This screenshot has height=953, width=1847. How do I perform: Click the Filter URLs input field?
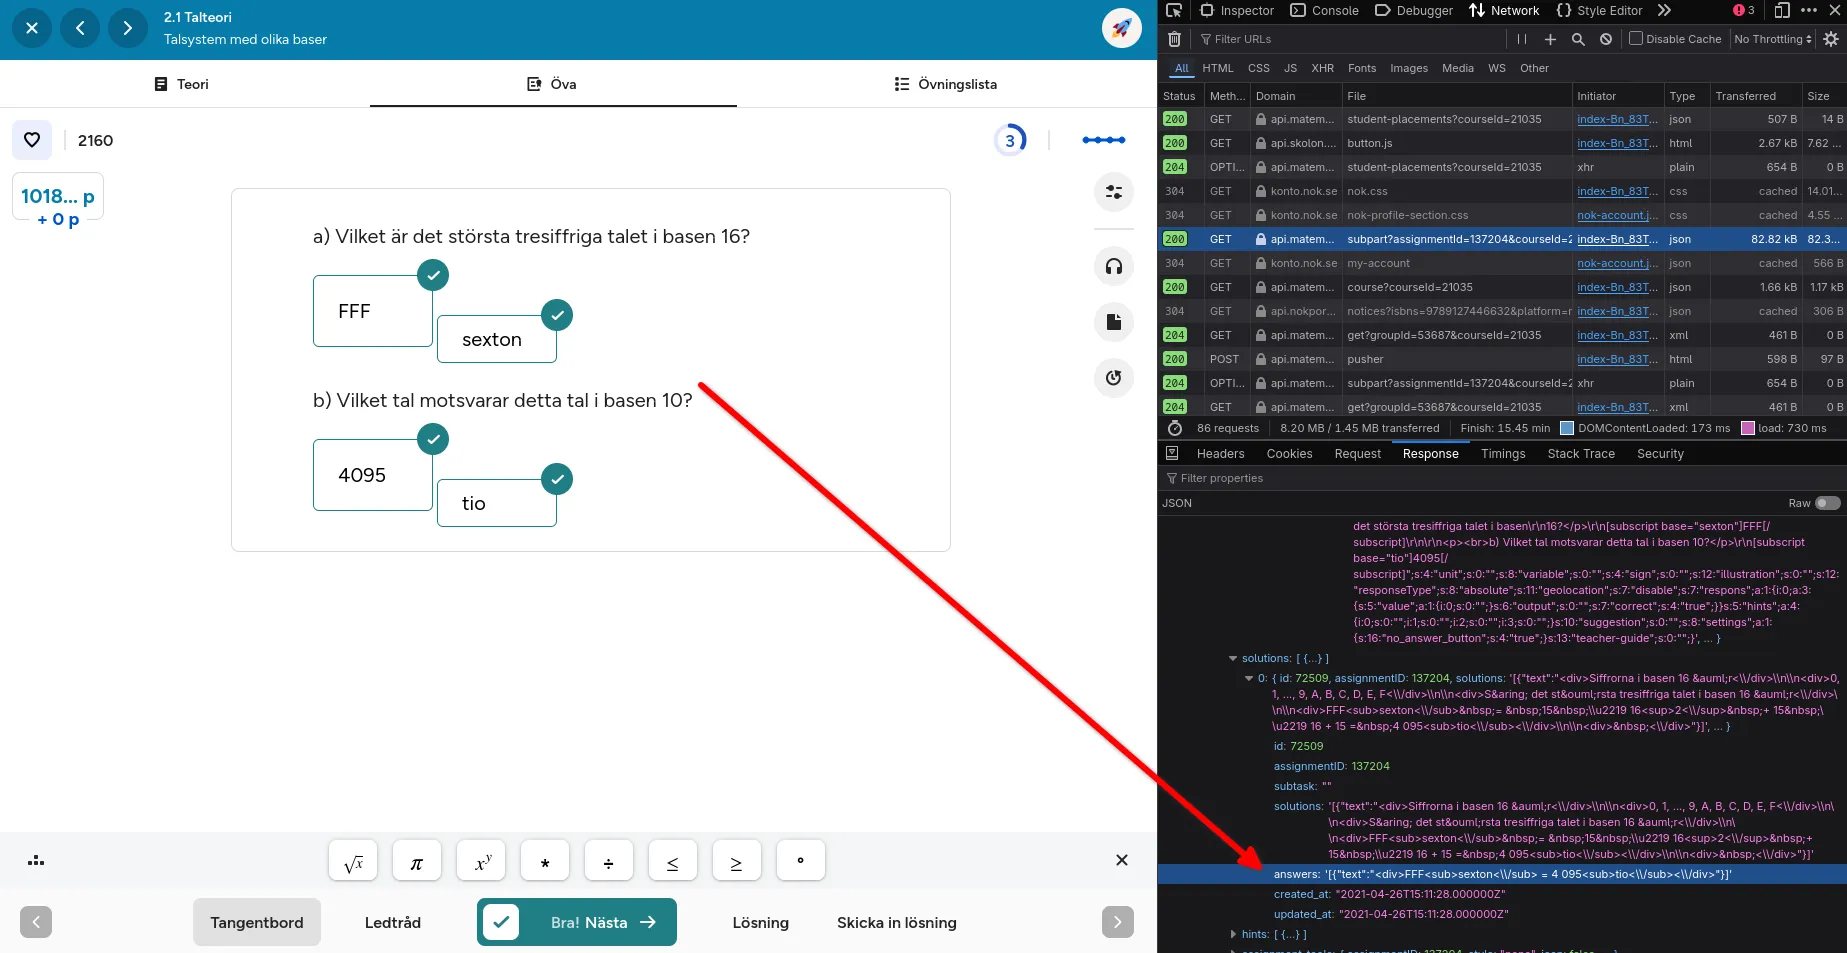click(x=1350, y=39)
